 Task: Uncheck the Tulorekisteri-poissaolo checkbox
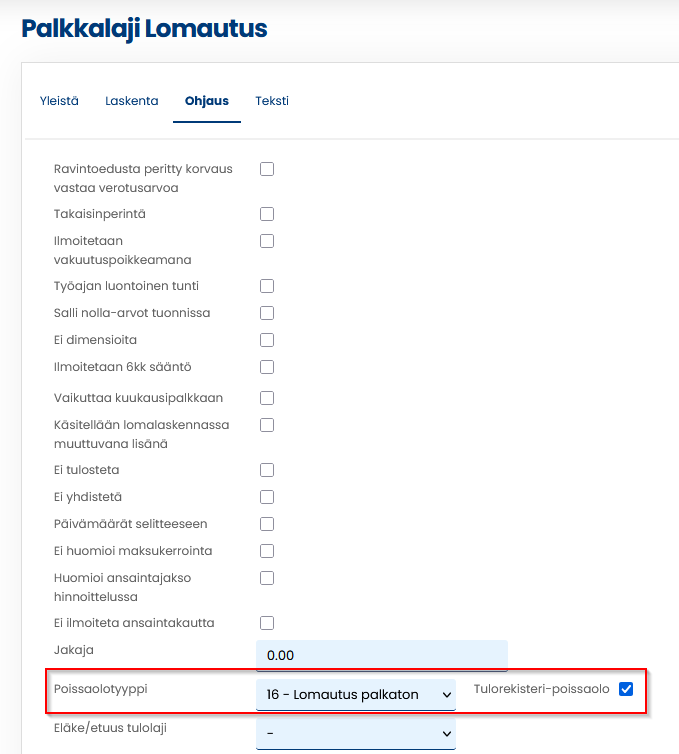627,689
